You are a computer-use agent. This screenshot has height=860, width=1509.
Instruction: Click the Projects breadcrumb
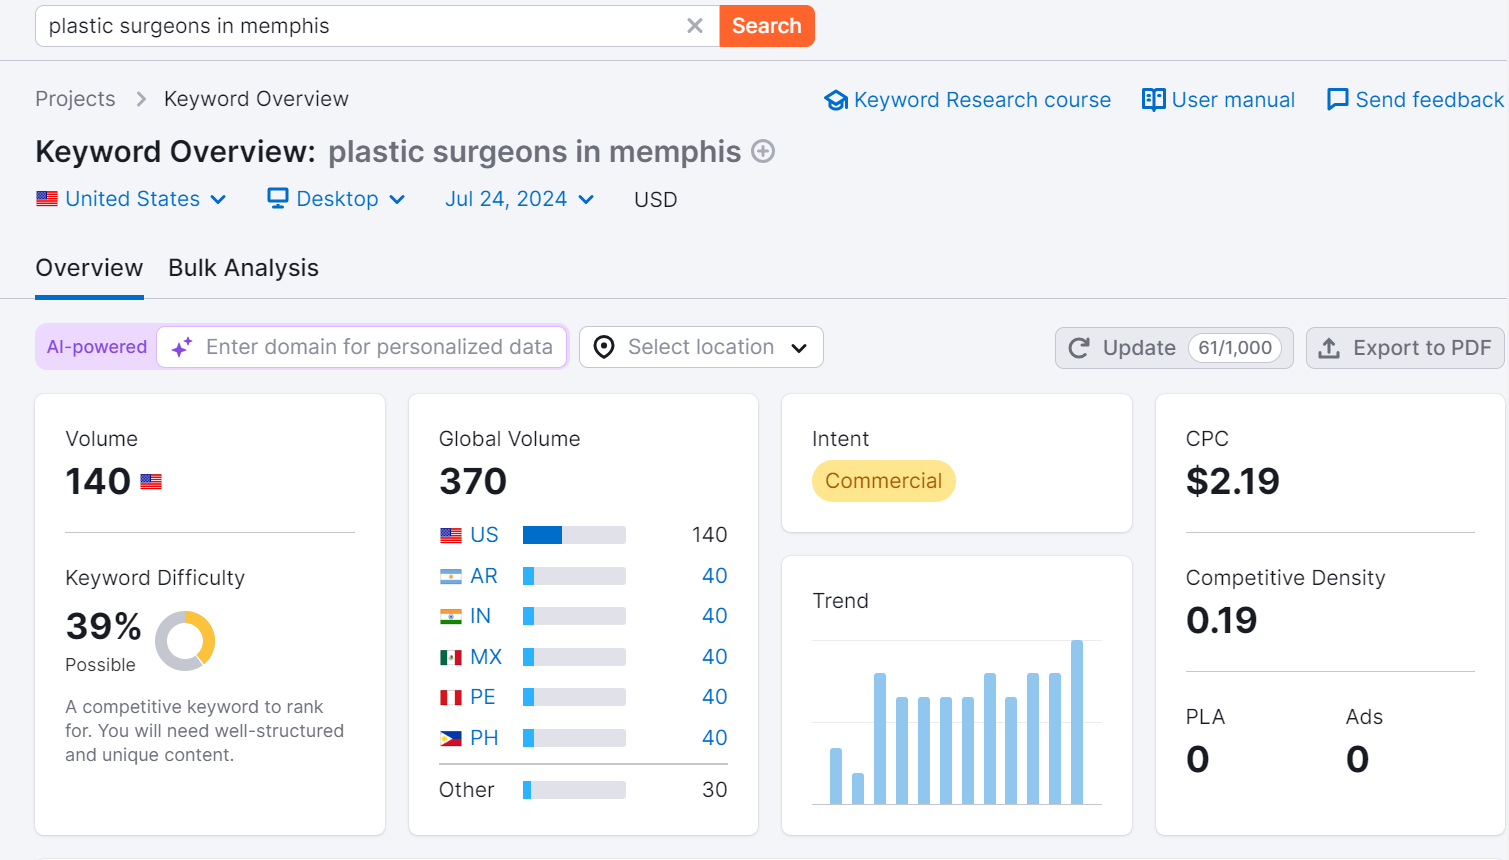[x=75, y=99]
